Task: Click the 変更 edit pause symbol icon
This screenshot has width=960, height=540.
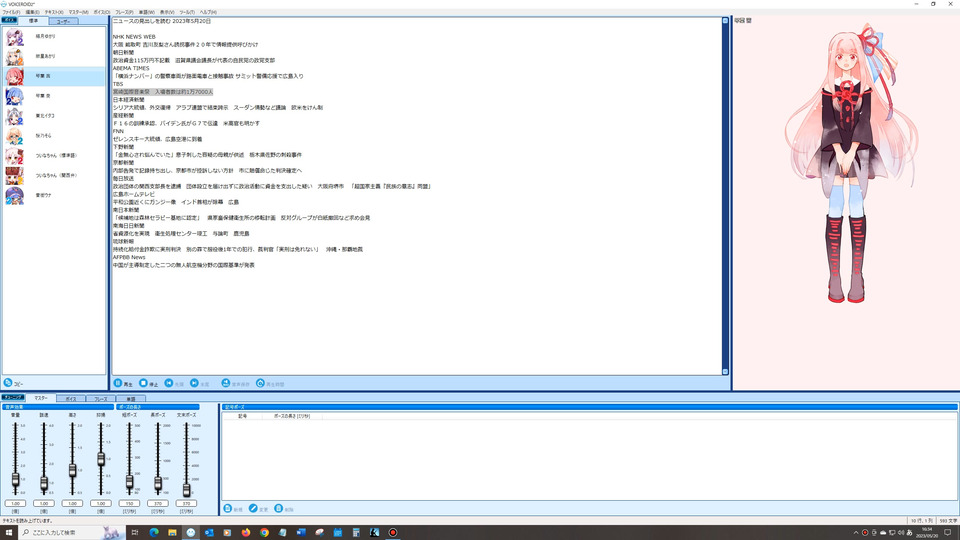Action: (x=253, y=509)
